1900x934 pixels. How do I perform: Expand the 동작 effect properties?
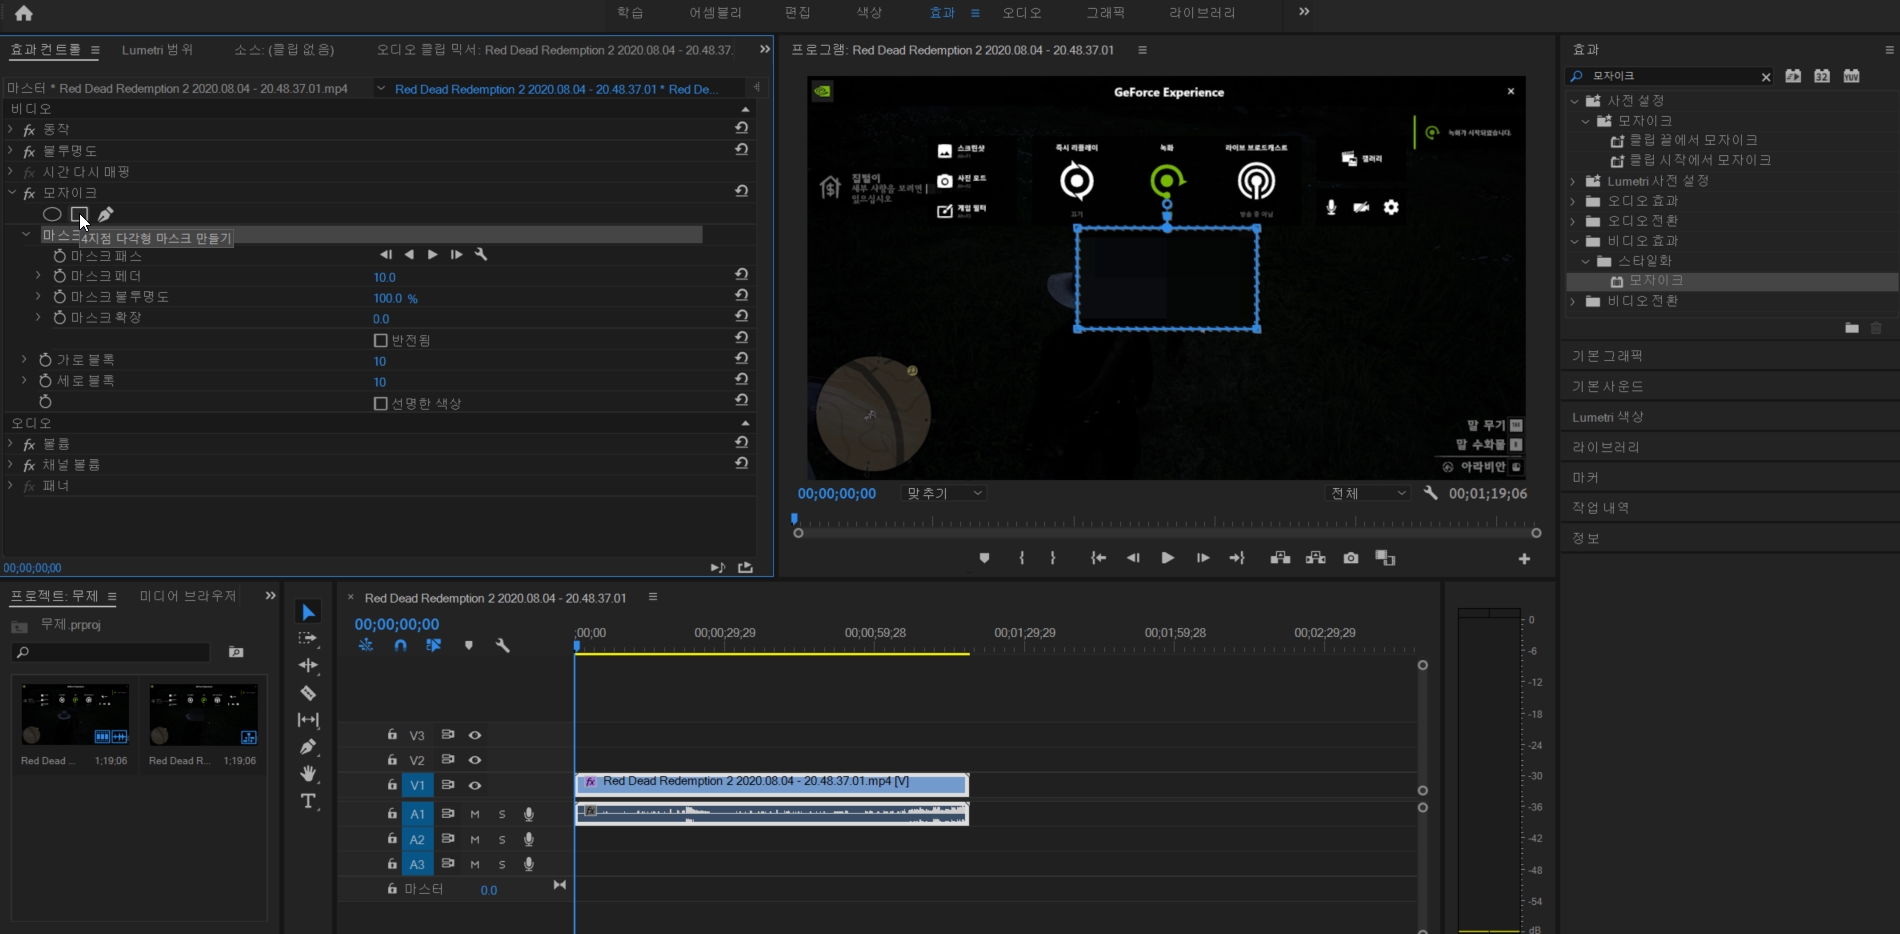pos(11,129)
